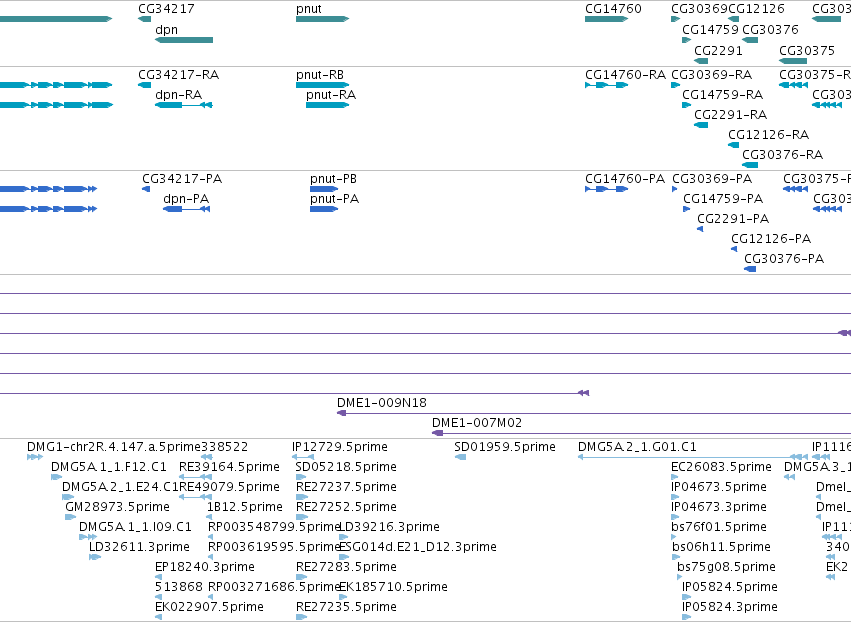Select the pnut-RA transcript bar
851x622 pixels.
(x=327, y=105)
